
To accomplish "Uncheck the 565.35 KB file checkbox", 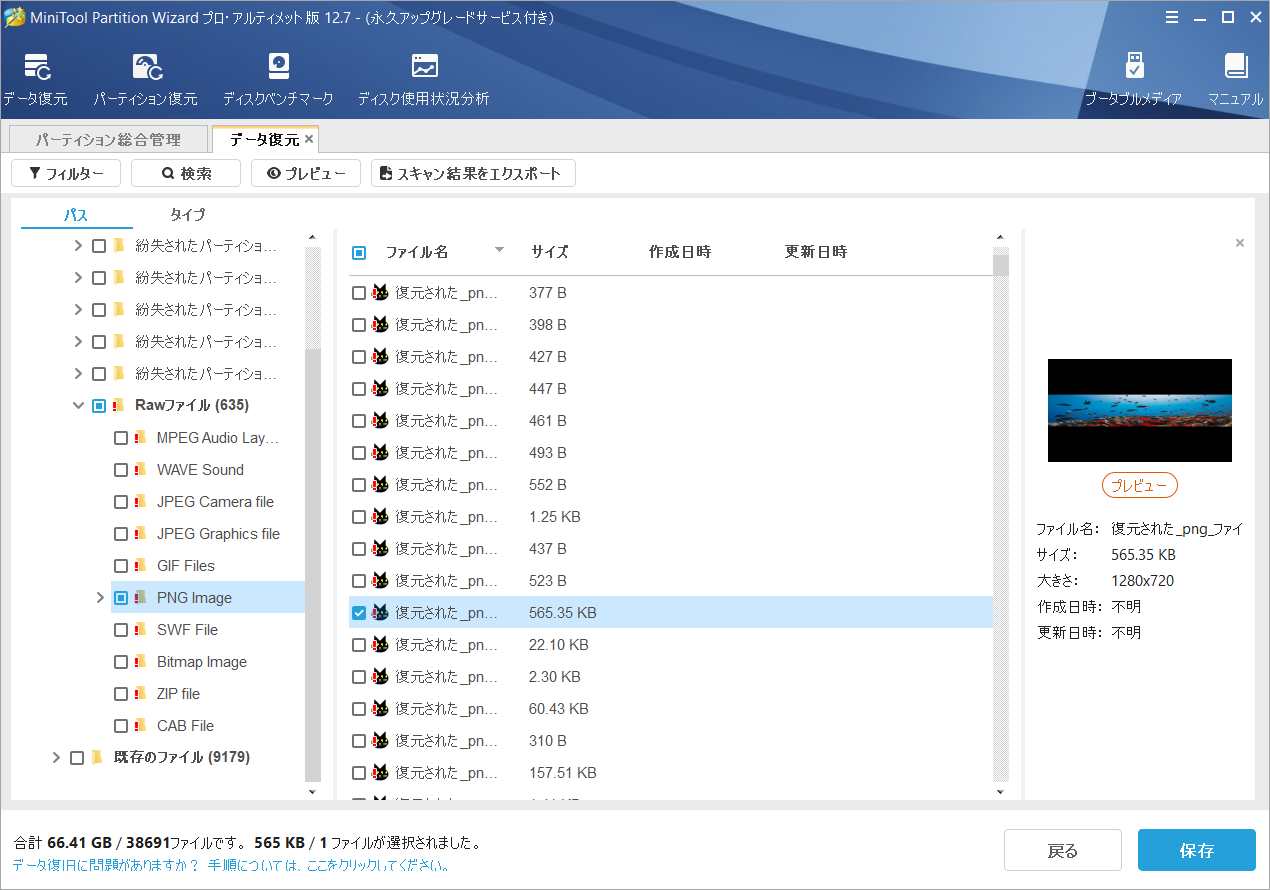I will click(359, 613).
